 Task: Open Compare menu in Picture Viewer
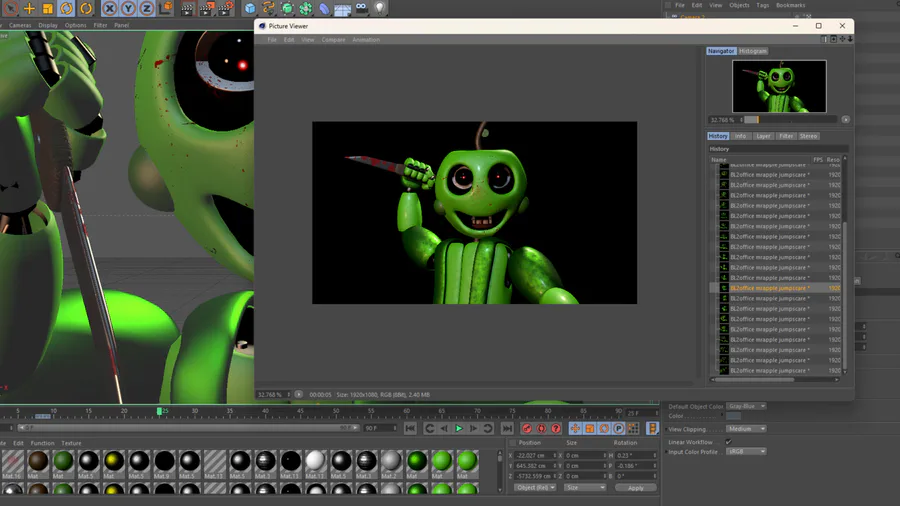333,40
